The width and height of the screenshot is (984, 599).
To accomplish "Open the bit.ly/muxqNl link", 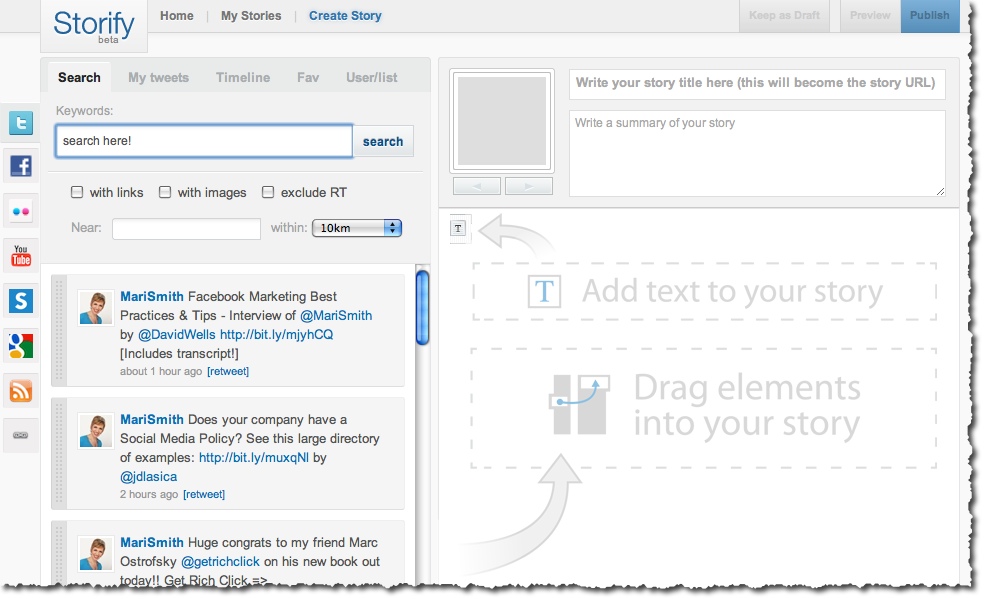I will (x=254, y=457).
